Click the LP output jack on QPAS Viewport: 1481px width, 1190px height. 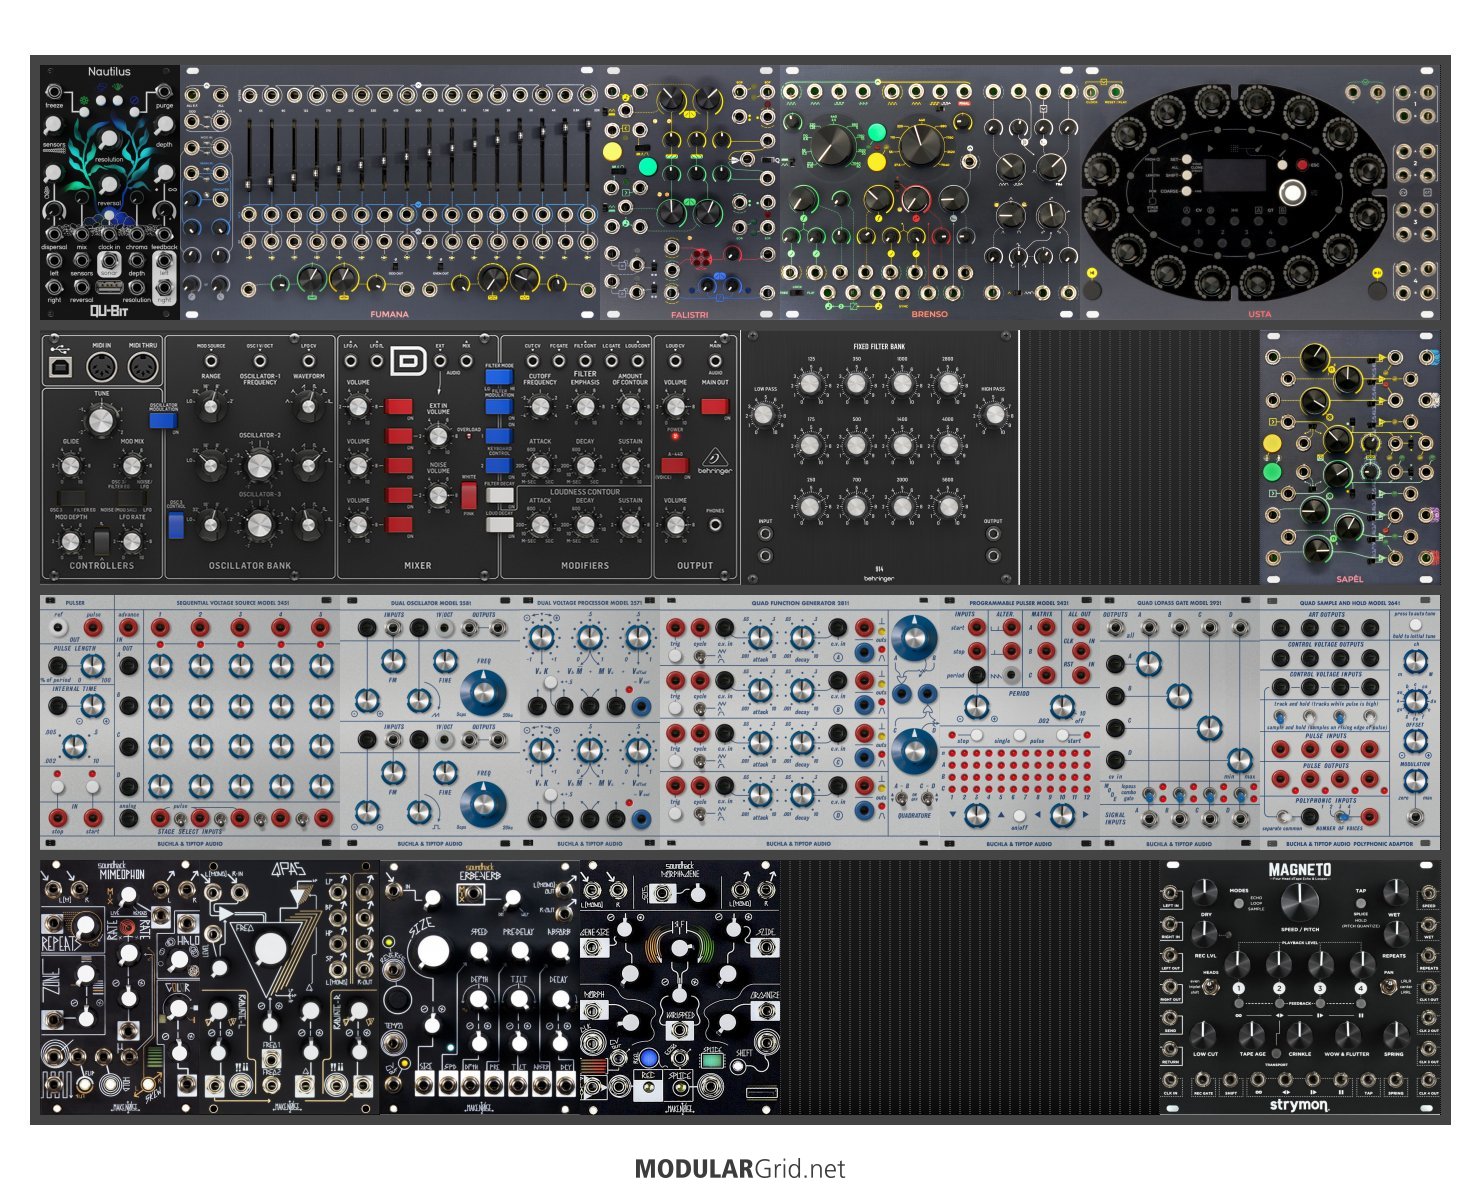339,893
